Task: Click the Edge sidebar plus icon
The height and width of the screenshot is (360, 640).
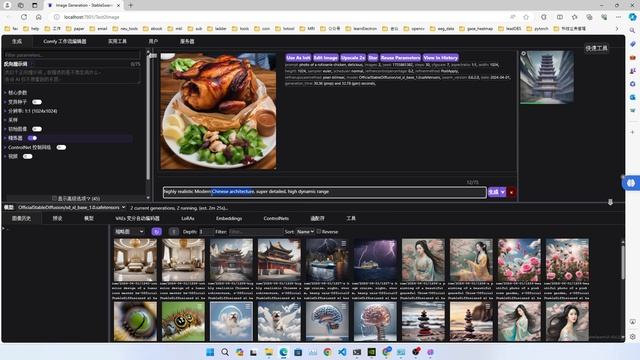Action: [632, 132]
